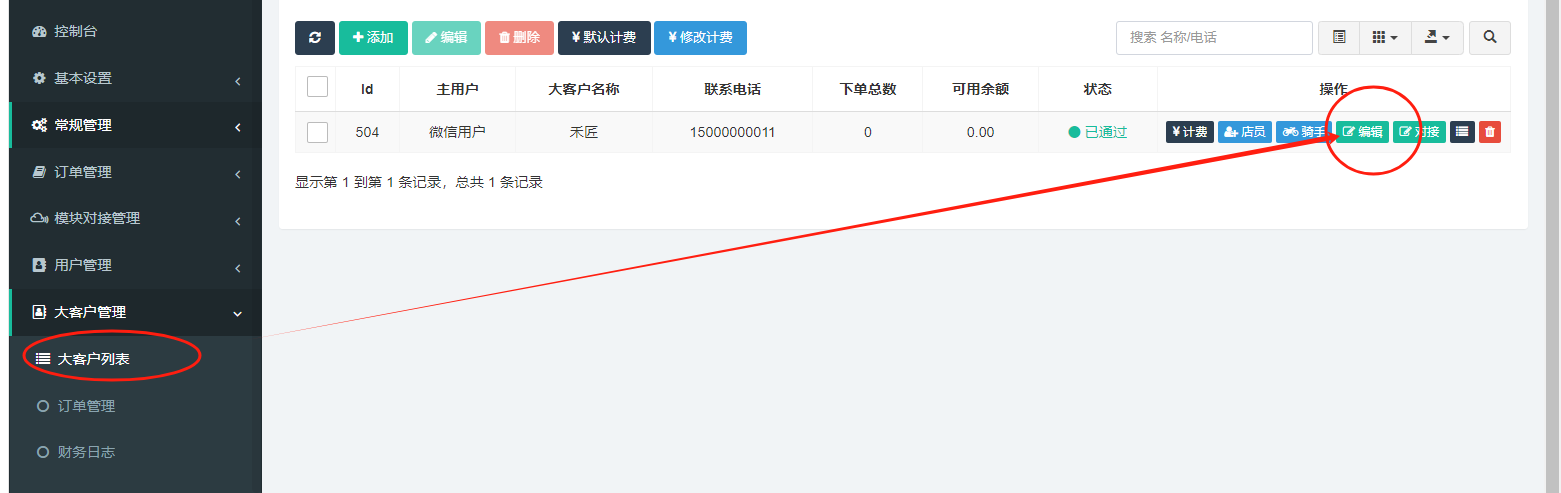Toggle the table card view icon

tap(1339, 38)
